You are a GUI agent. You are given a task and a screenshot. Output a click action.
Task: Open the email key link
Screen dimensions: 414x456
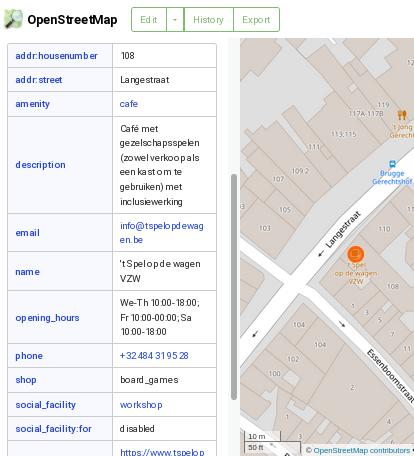click(27, 233)
